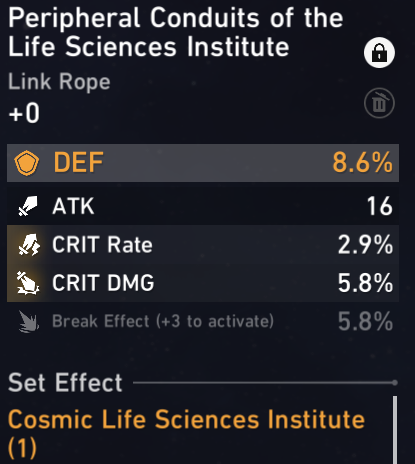415x464 pixels.
Task: Click the CRIT Rate icon
Action: 29,245
